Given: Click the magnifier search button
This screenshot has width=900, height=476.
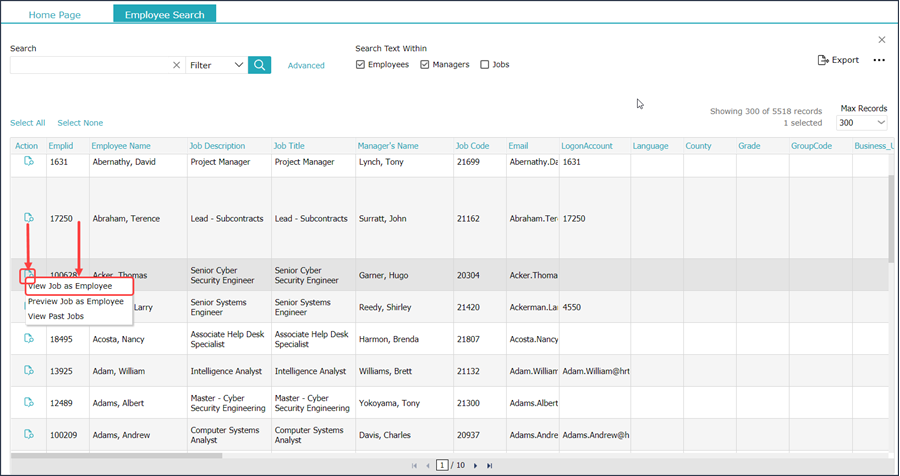Looking at the screenshot, I should [x=259, y=65].
